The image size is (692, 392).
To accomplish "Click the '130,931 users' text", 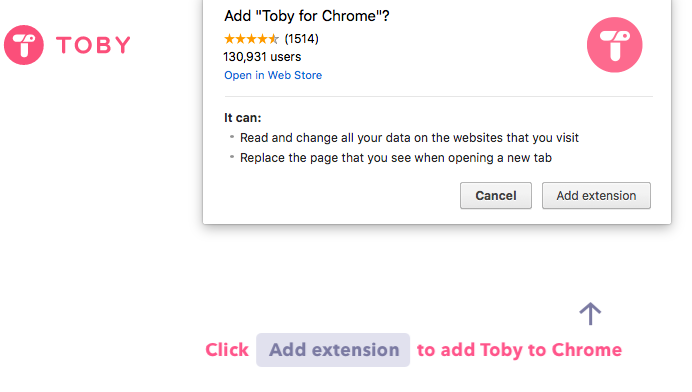I will coord(262,57).
